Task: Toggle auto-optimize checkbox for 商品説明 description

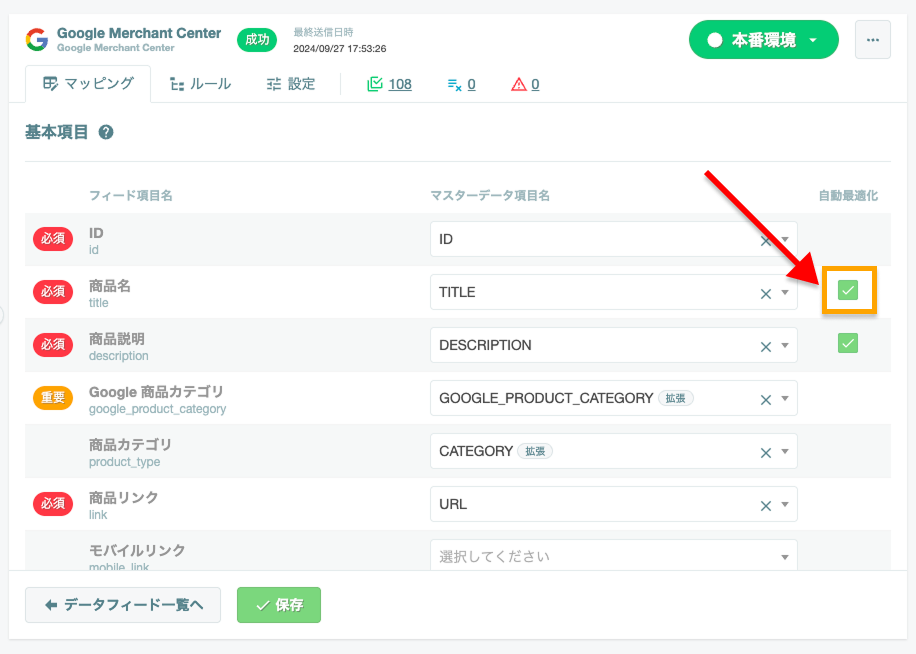Action: 848,343
